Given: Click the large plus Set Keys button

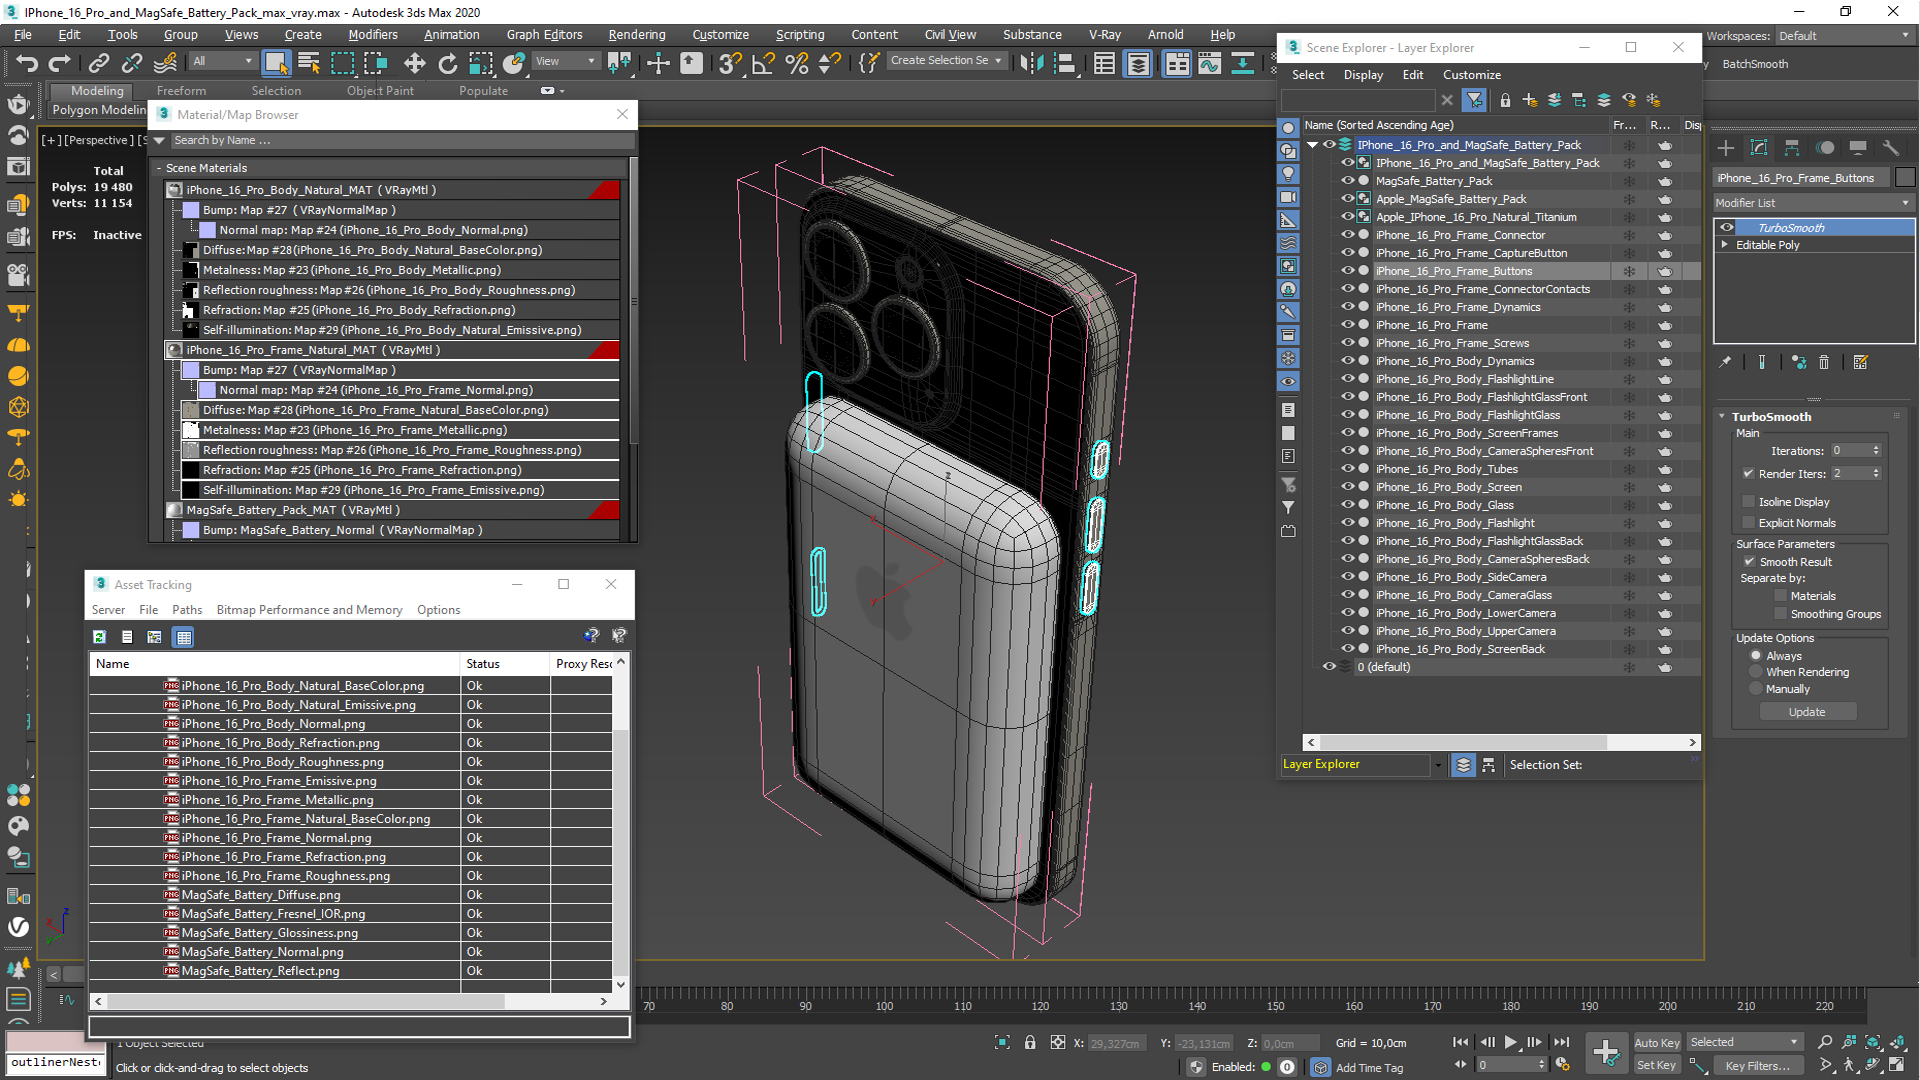Looking at the screenshot, I should pos(1607,1053).
